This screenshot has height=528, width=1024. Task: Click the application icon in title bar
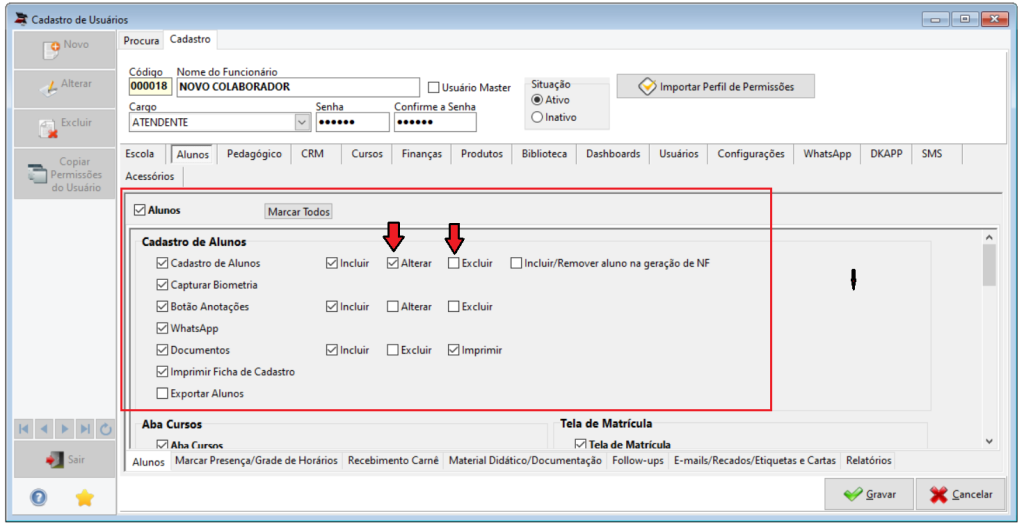(22, 18)
